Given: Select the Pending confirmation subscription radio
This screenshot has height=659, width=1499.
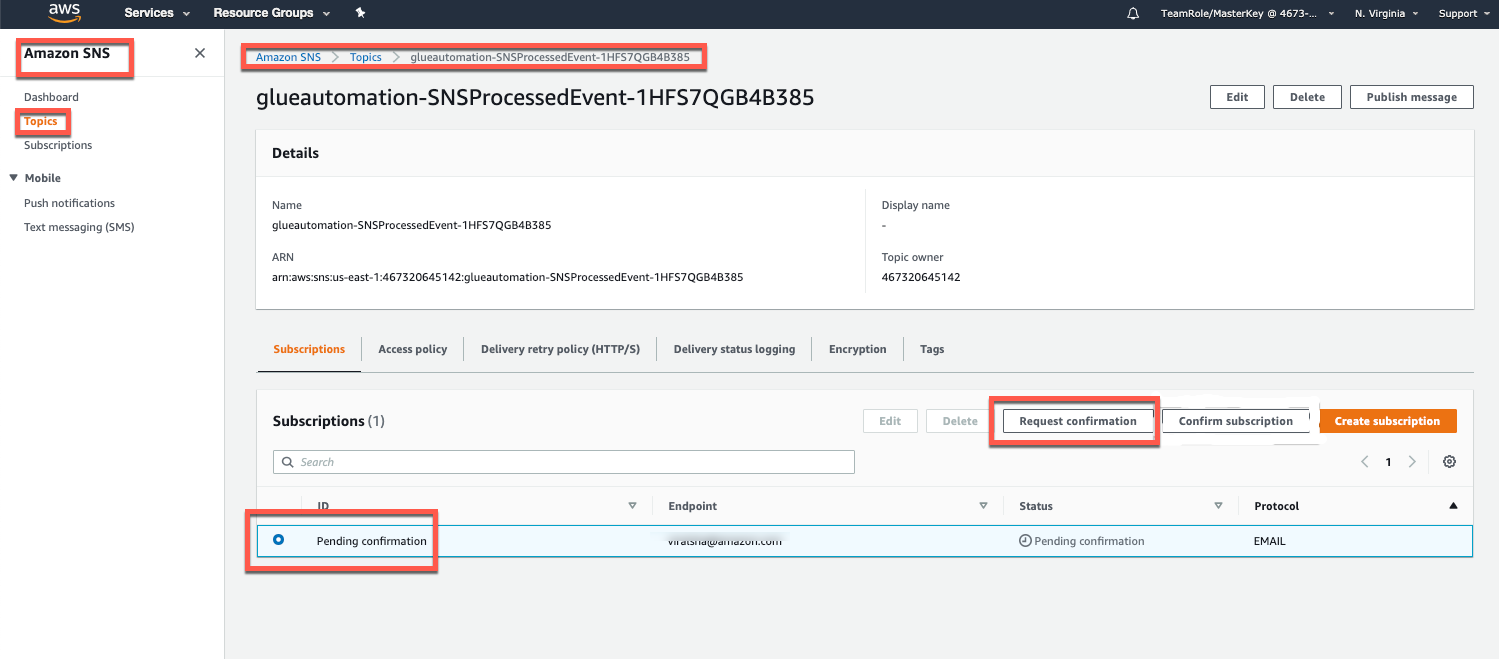Looking at the screenshot, I should pyautogui.click(x=278, y=540).
